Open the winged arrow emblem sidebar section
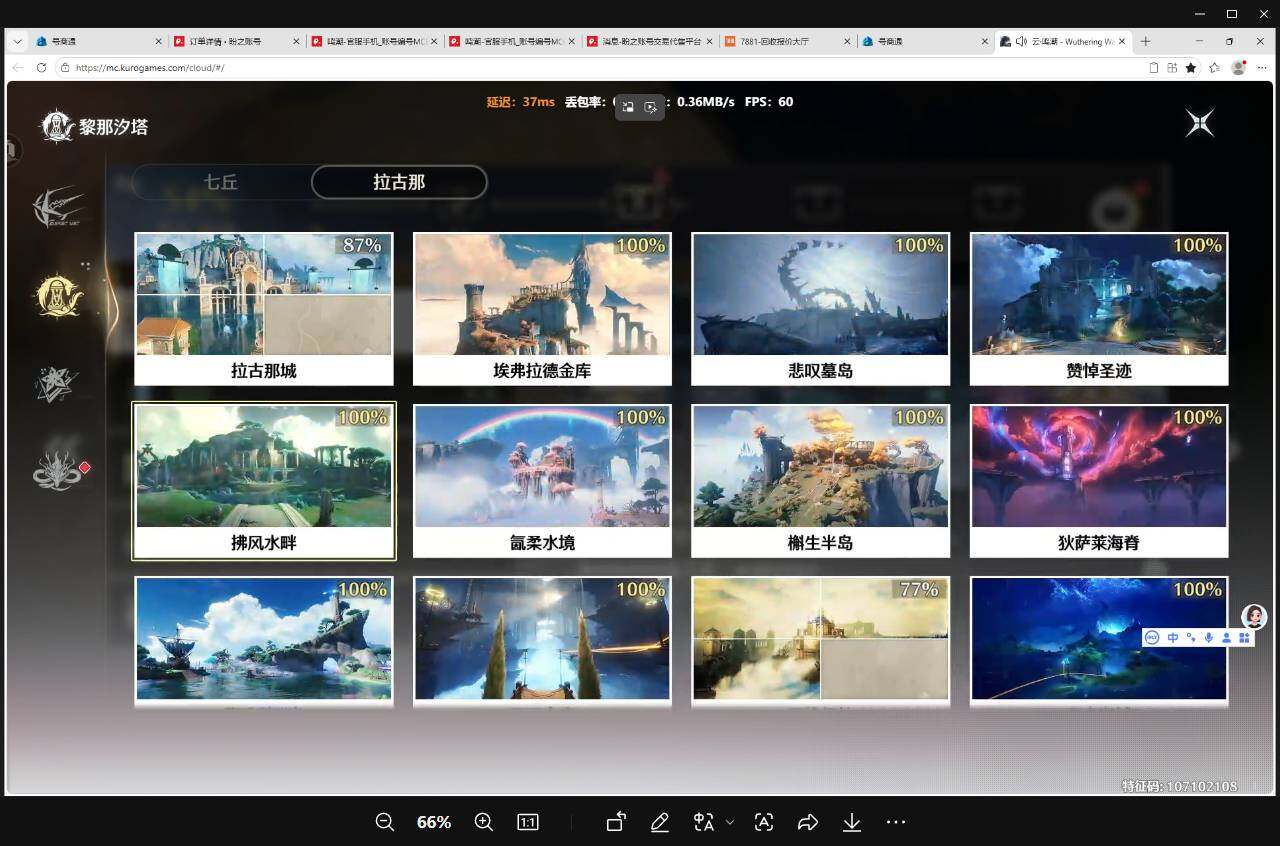1280x846 pixels. pos(57,208)
